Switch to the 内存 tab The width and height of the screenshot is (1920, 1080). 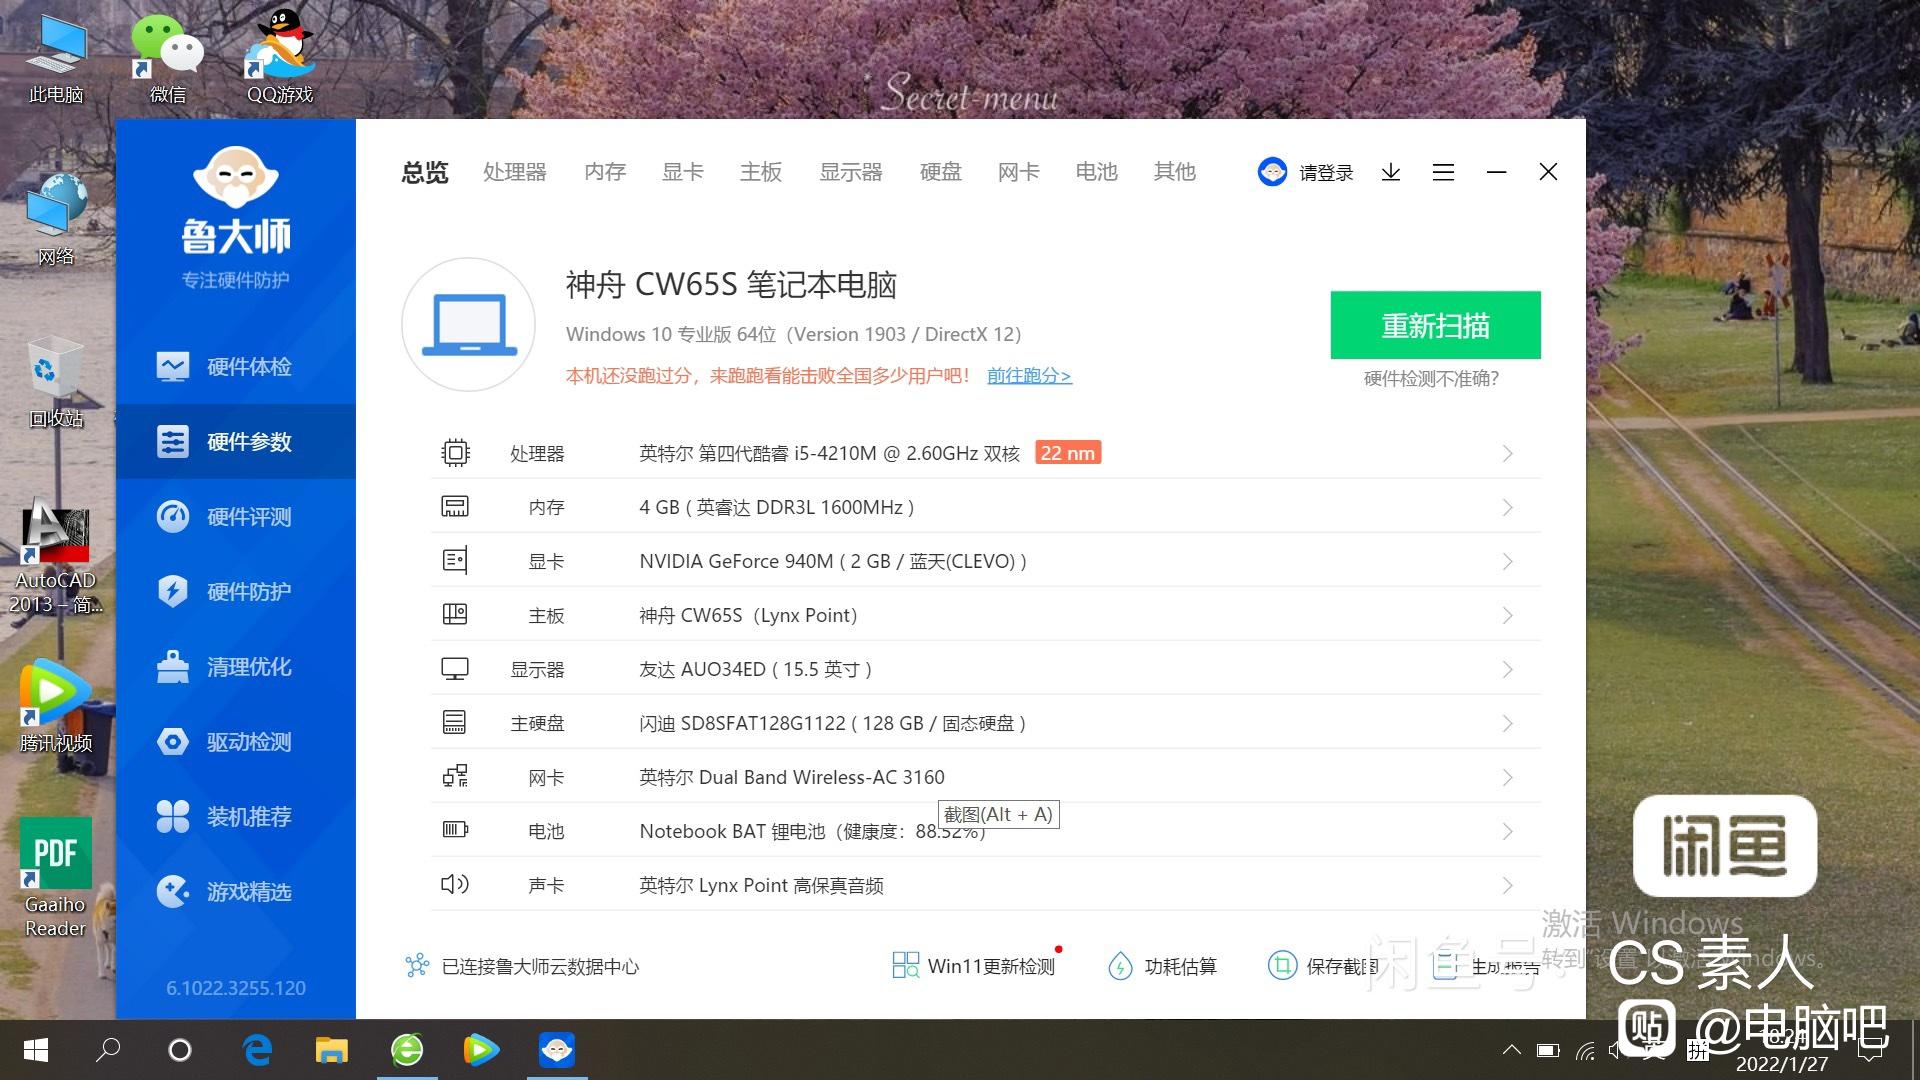tap(605, 172)
